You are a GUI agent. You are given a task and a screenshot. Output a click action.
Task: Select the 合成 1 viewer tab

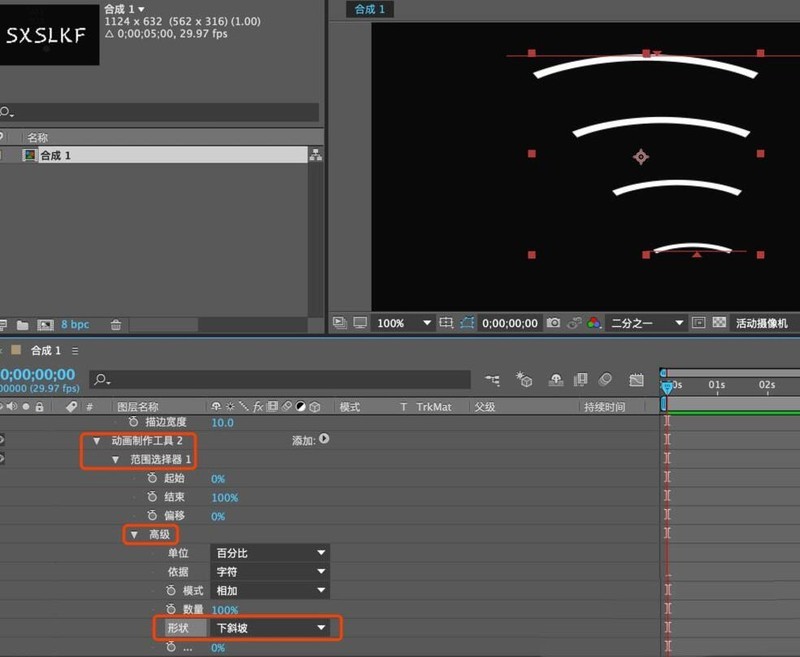369,9
